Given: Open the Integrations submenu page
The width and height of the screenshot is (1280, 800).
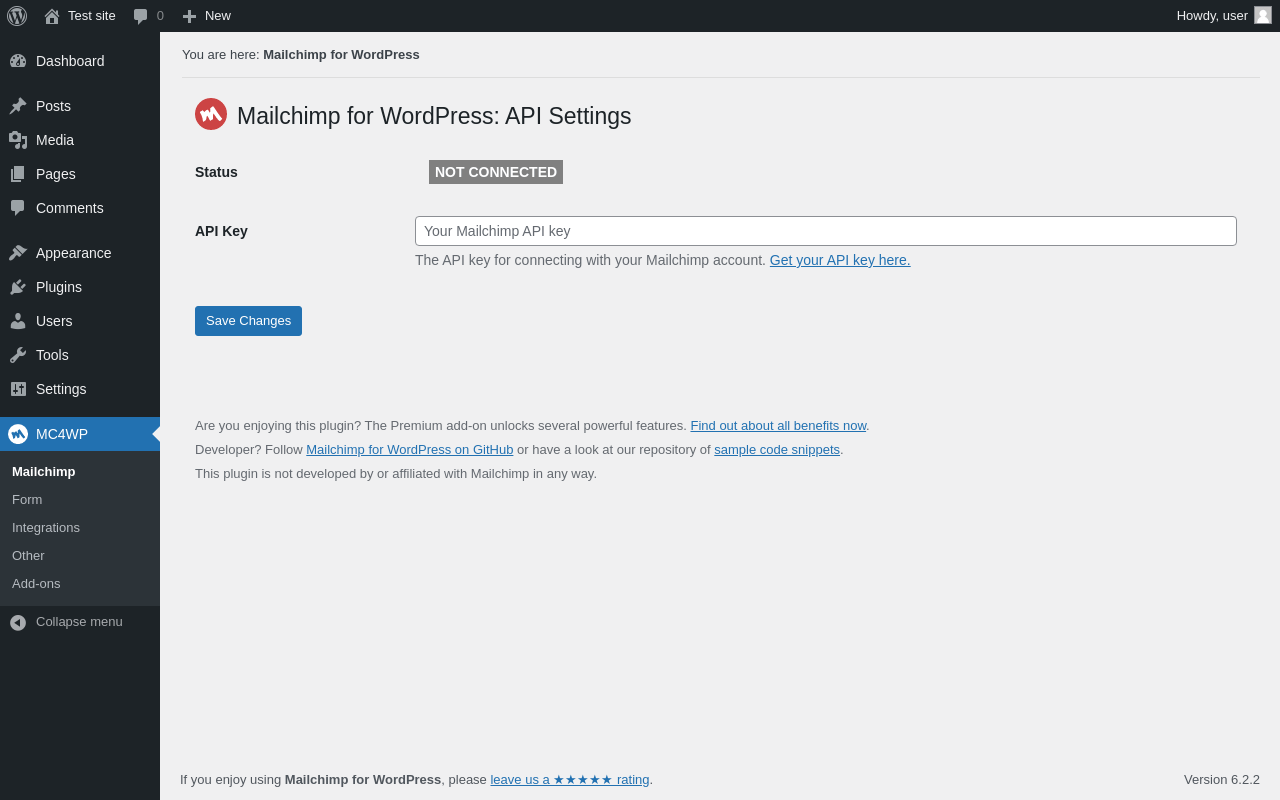Looking at the screenshot, I should [x=46, y=527].
